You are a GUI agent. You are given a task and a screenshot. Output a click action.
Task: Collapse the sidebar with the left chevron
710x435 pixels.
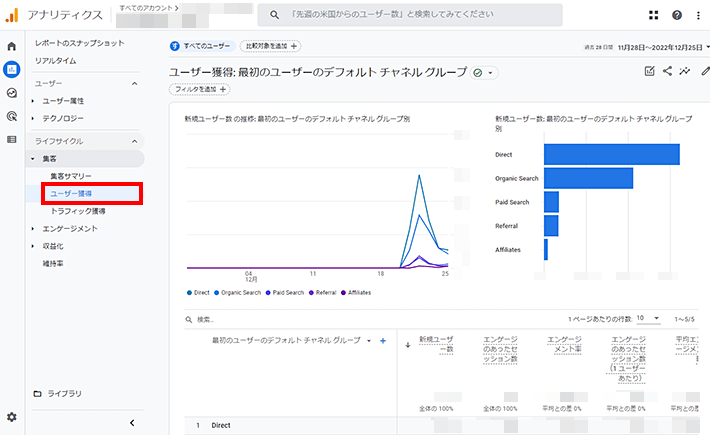click(132, 423)
